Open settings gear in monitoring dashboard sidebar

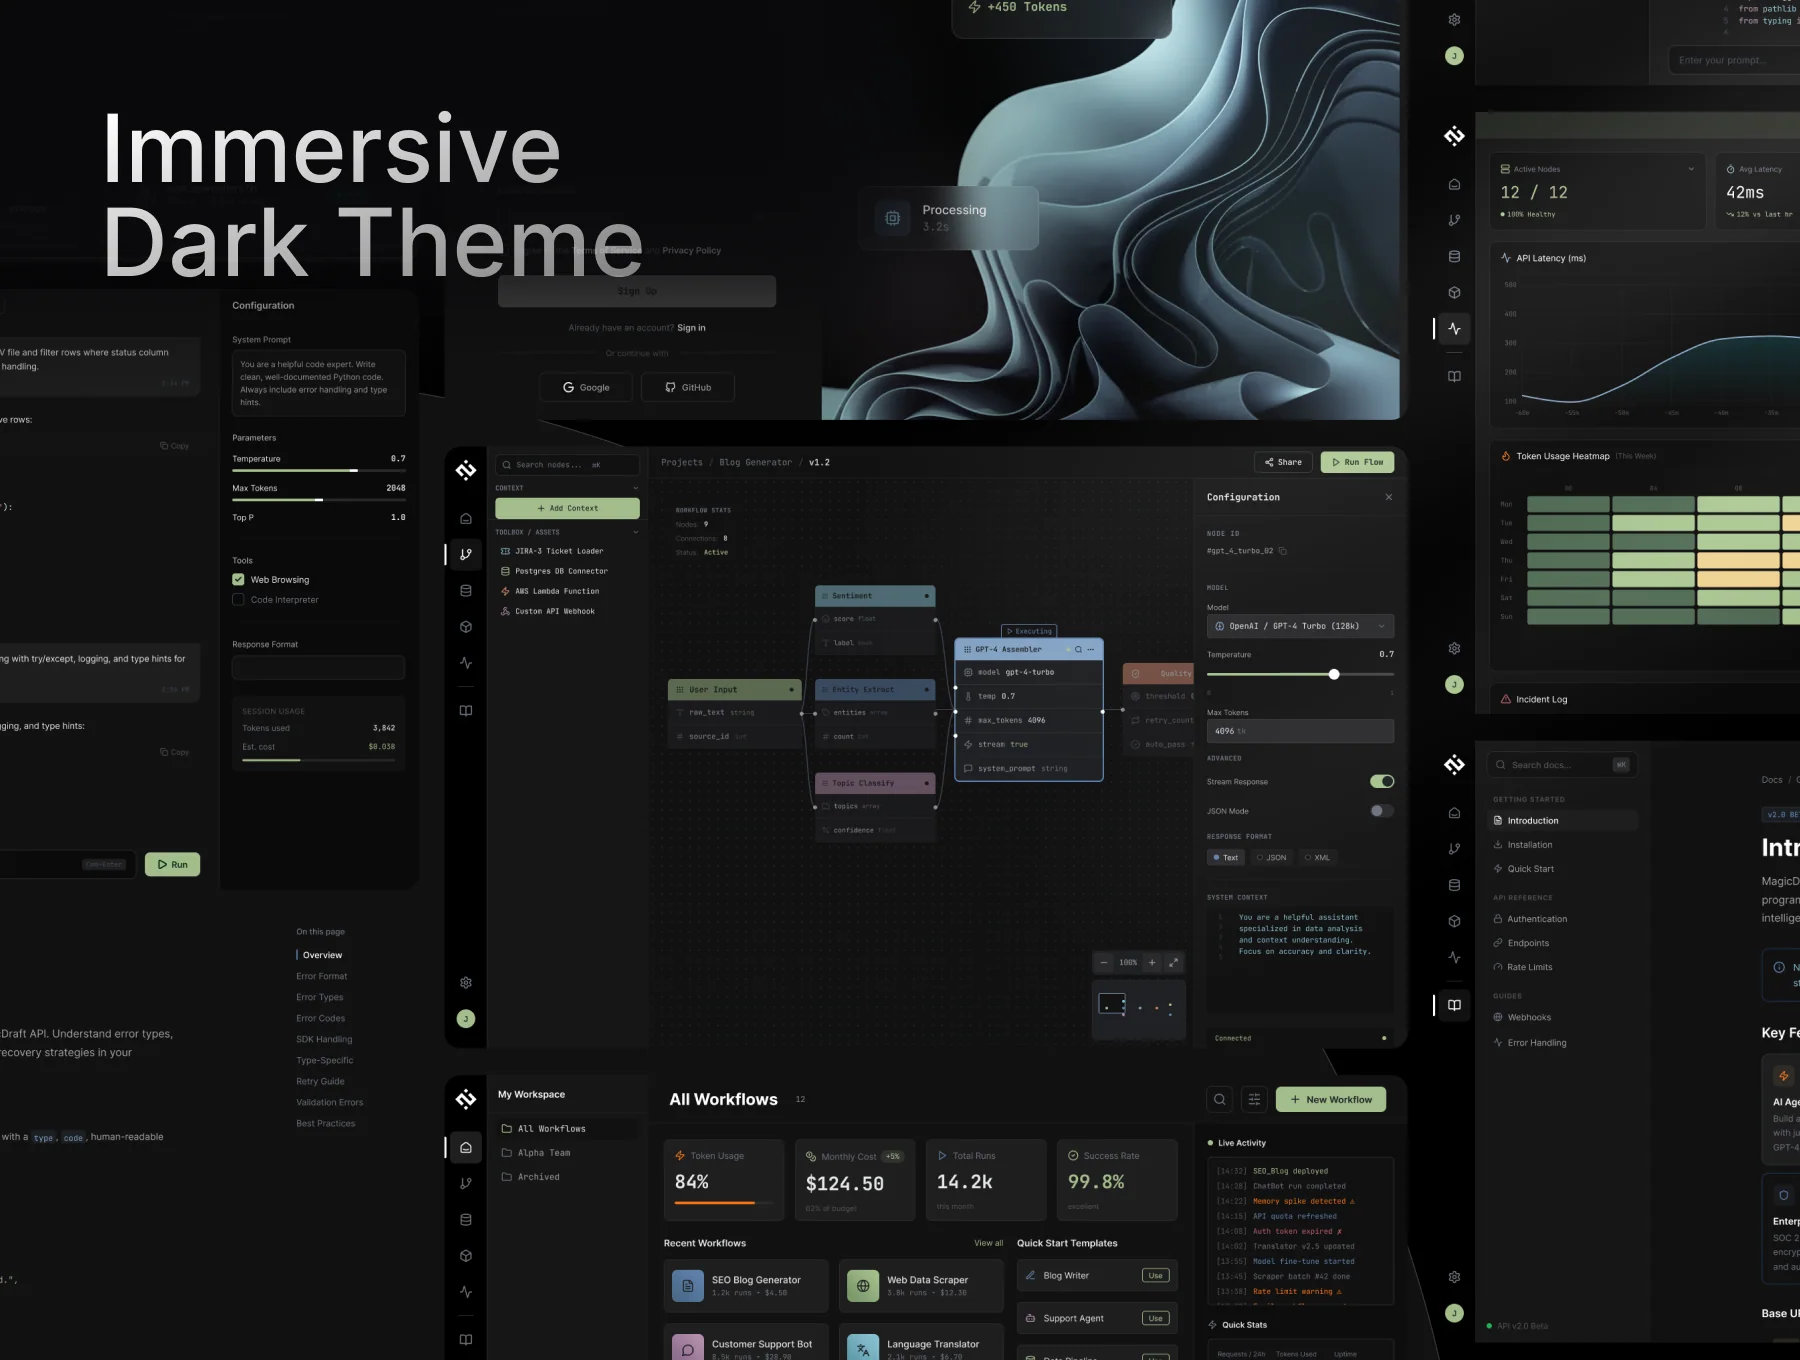click(x=1454, y=649)
